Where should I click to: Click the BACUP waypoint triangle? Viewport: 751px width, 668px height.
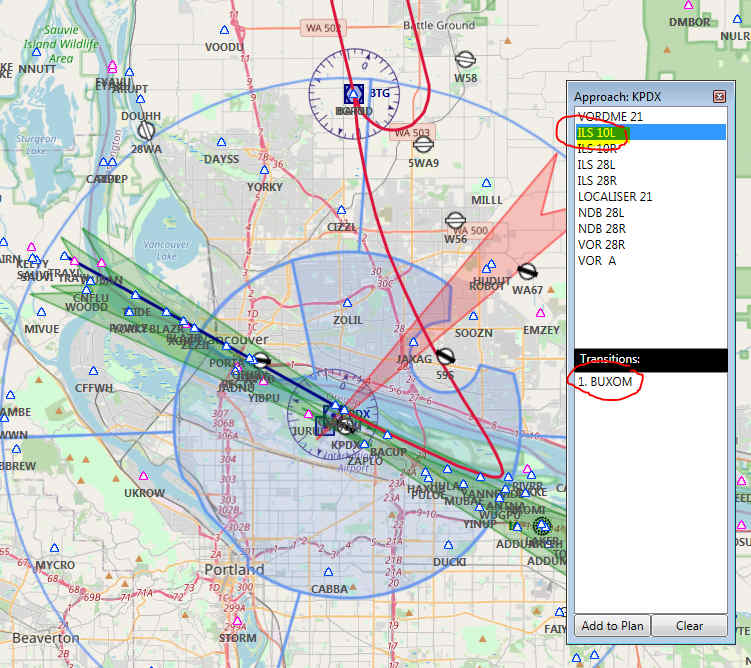coord(387,435)
